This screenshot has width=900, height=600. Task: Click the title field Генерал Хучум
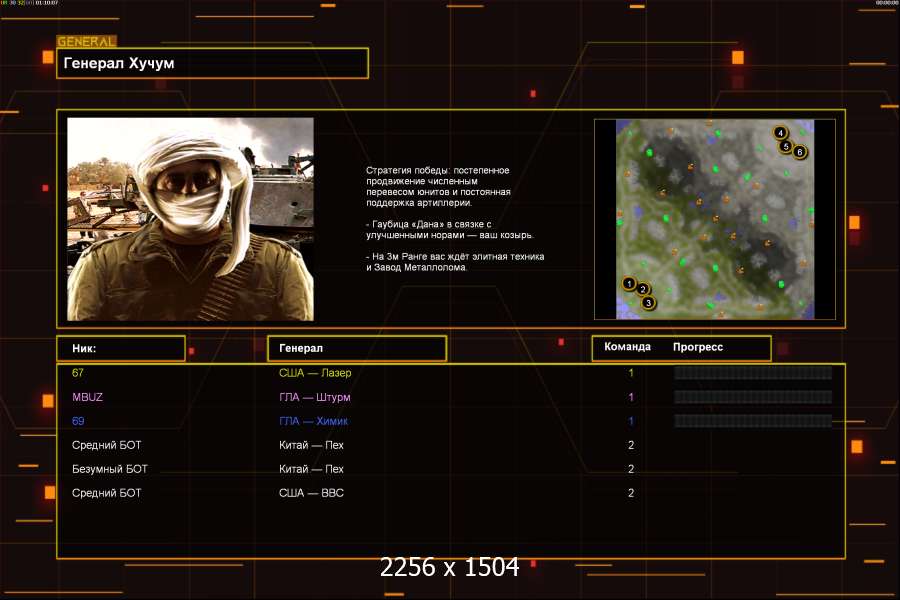212,63
